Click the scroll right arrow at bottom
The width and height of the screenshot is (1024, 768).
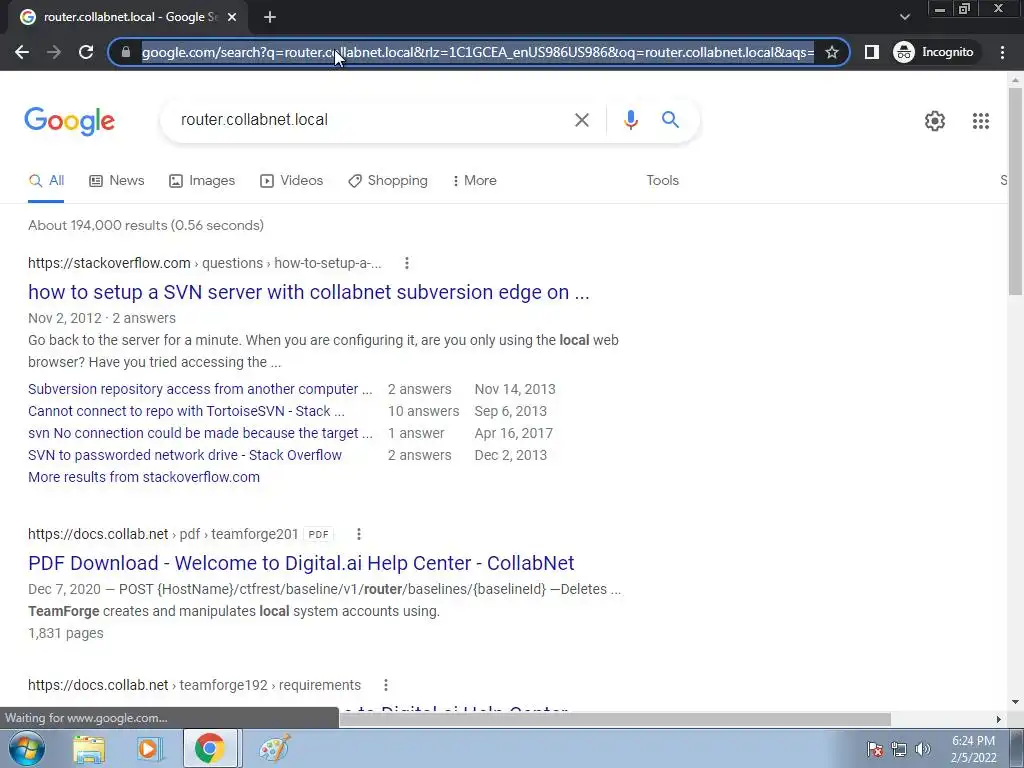tap(999, 719)
